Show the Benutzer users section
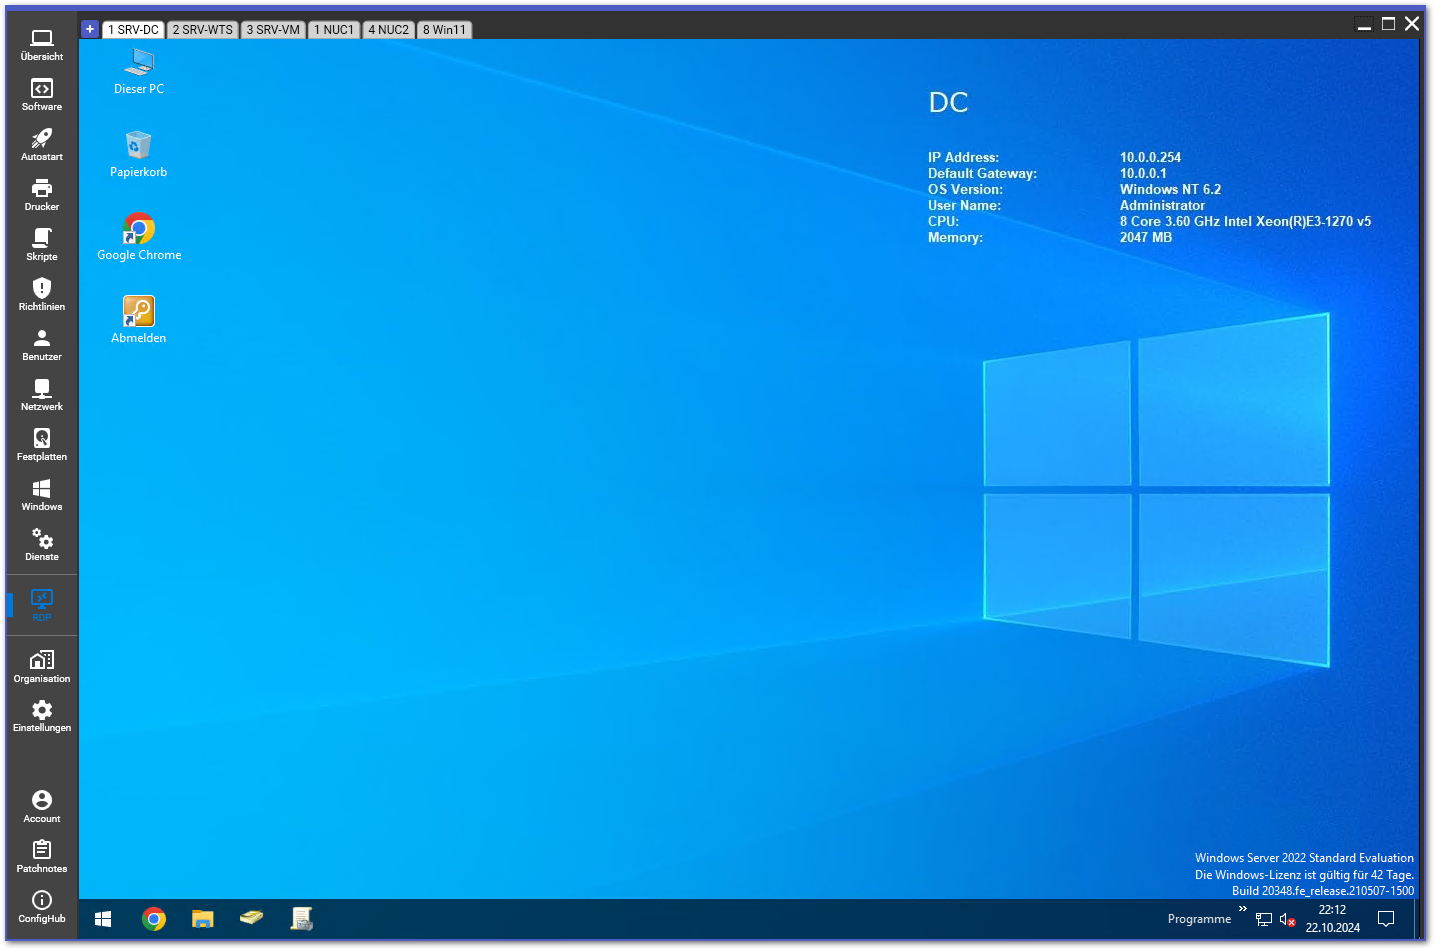Image resolution: width=1435 pixels, height=950 pixels. 42,345
